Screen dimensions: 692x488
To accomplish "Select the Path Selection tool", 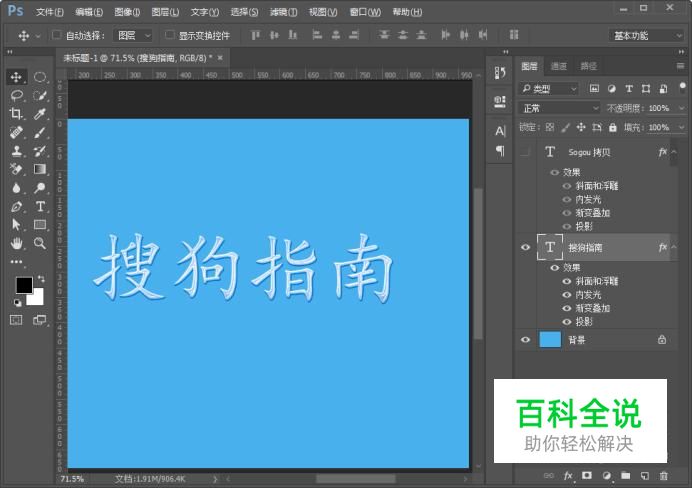I will pyautogui.click(x=16, y=225).
